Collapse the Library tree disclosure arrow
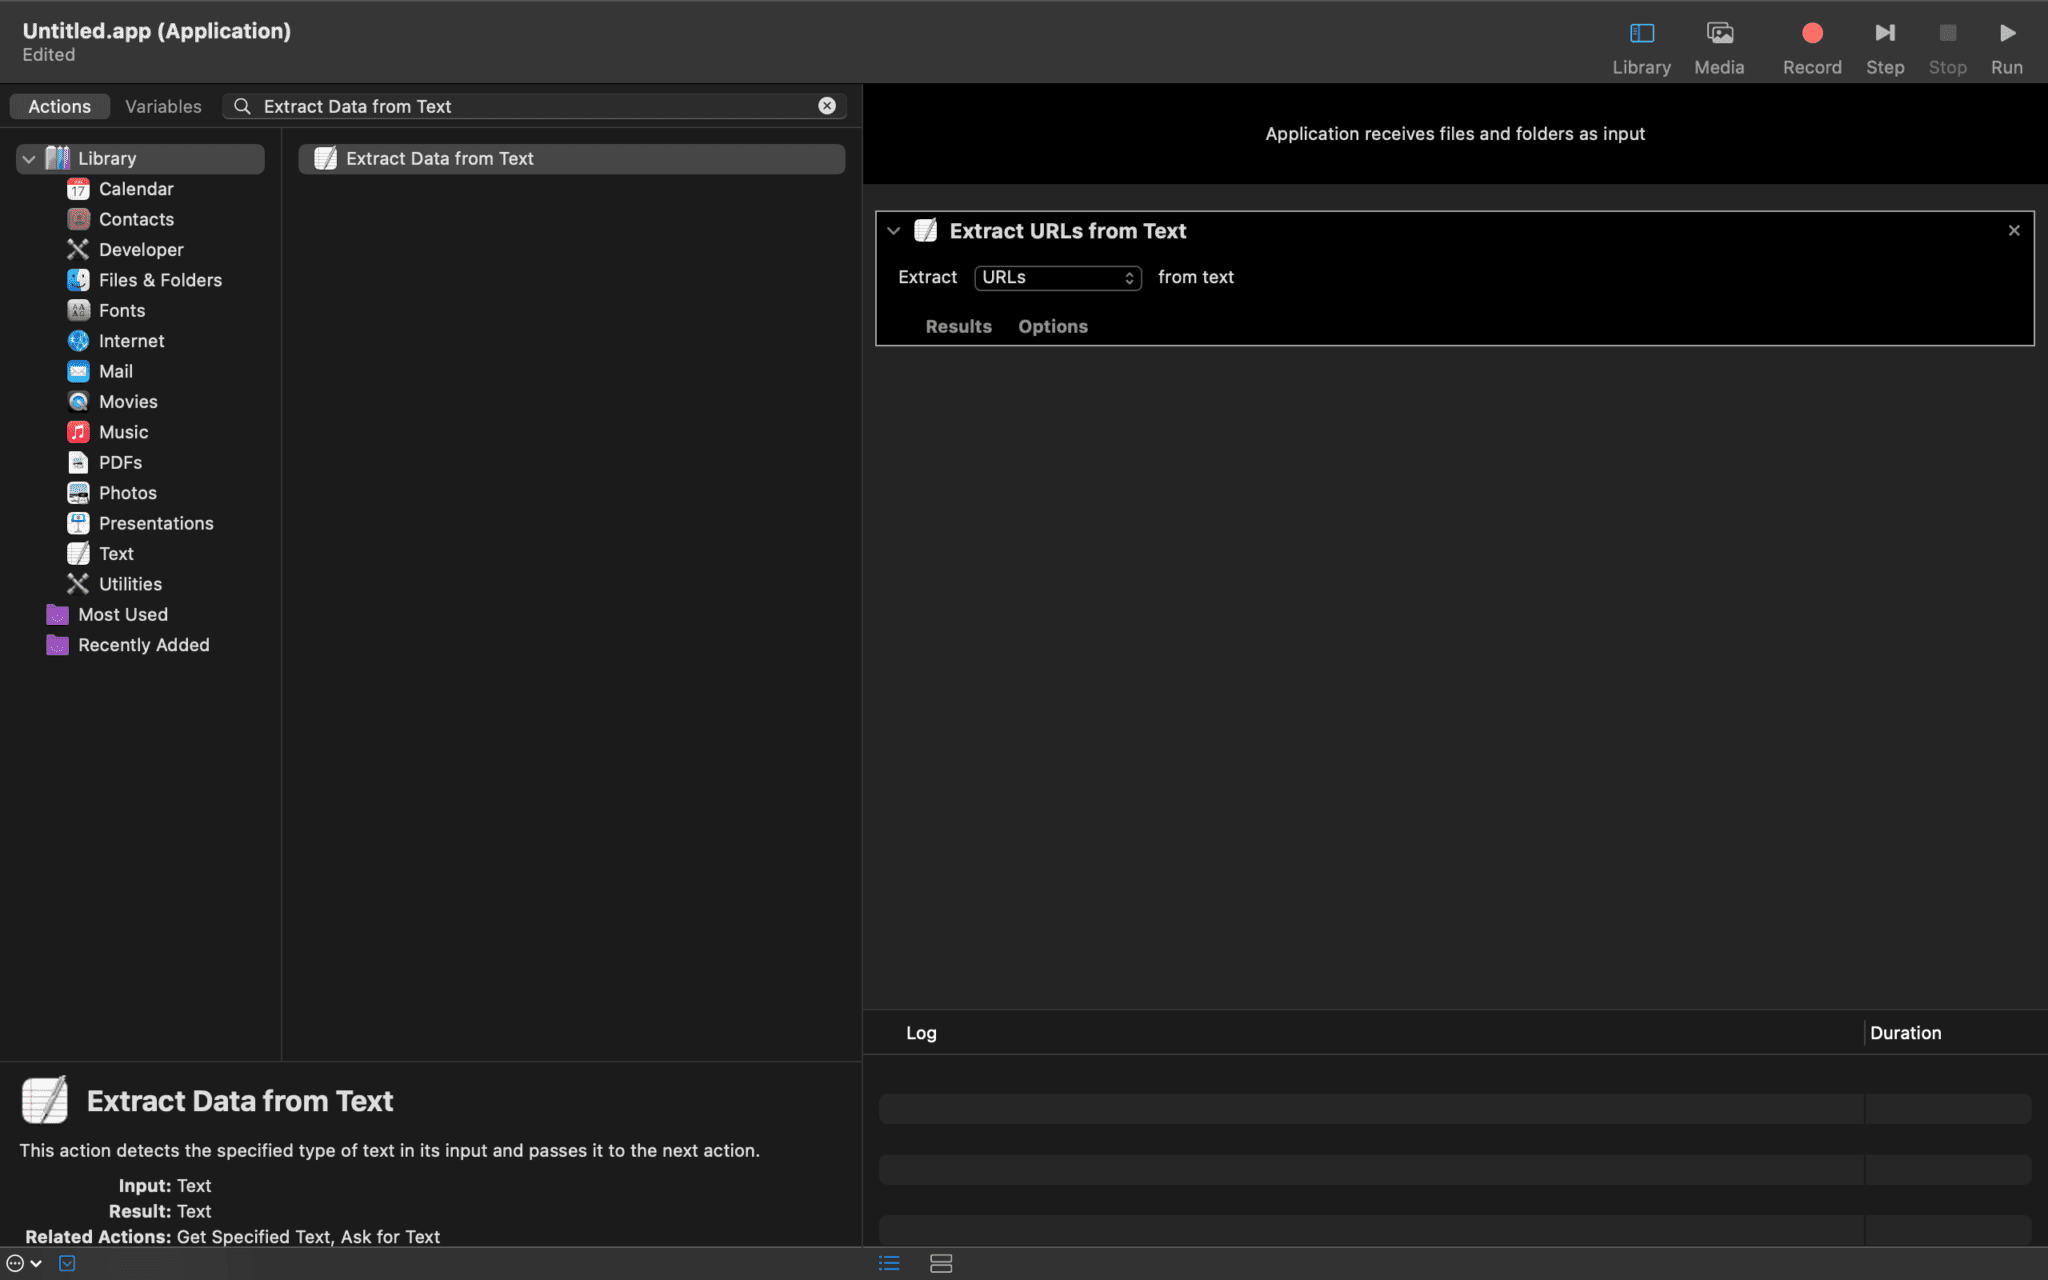The image size is (2048, 1280). pyautogui.click(x=29, y=159)
